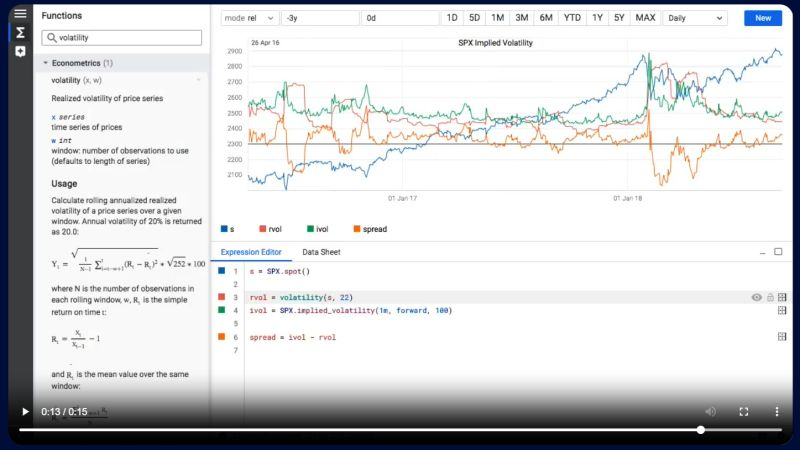Click the blue New button
This screenshot has height=450, width=800.
763,18
